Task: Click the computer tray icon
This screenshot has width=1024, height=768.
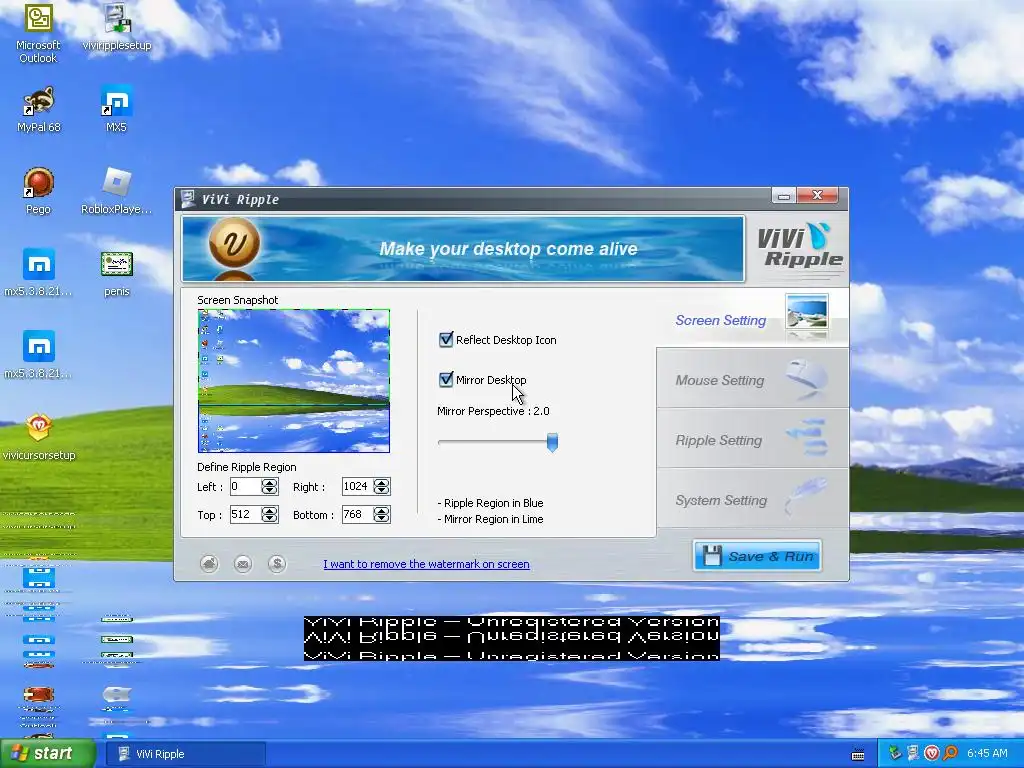Action: [x=913, y=754]
